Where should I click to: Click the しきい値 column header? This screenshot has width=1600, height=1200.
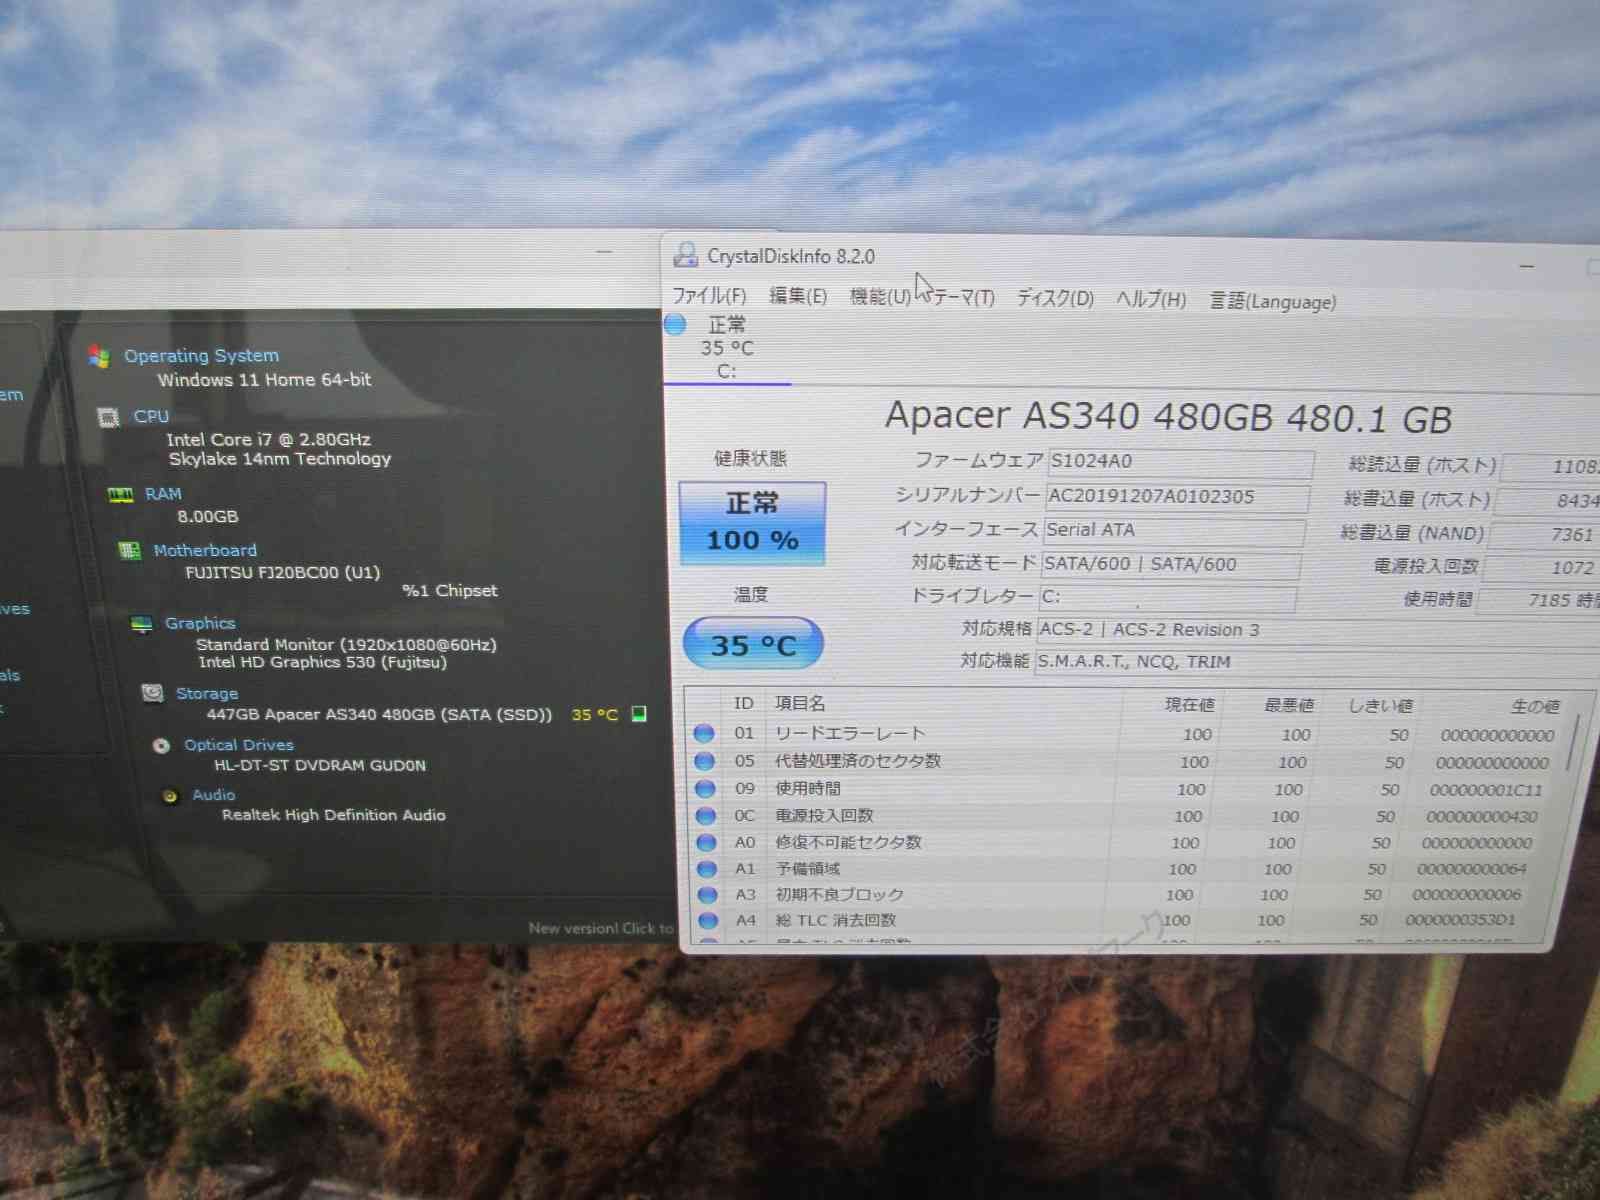point(1381,706)
